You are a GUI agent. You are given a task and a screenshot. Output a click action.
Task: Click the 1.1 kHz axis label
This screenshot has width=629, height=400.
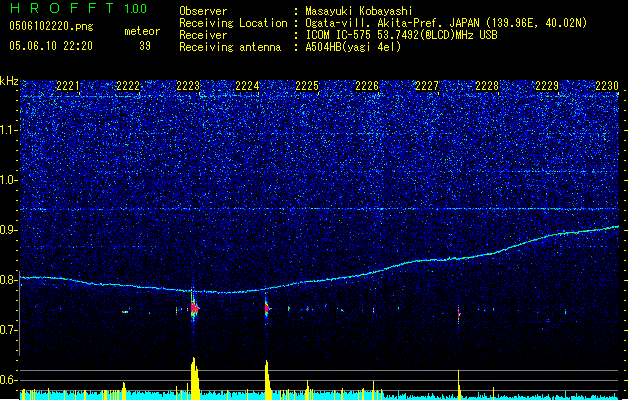[x=9, y=130]
